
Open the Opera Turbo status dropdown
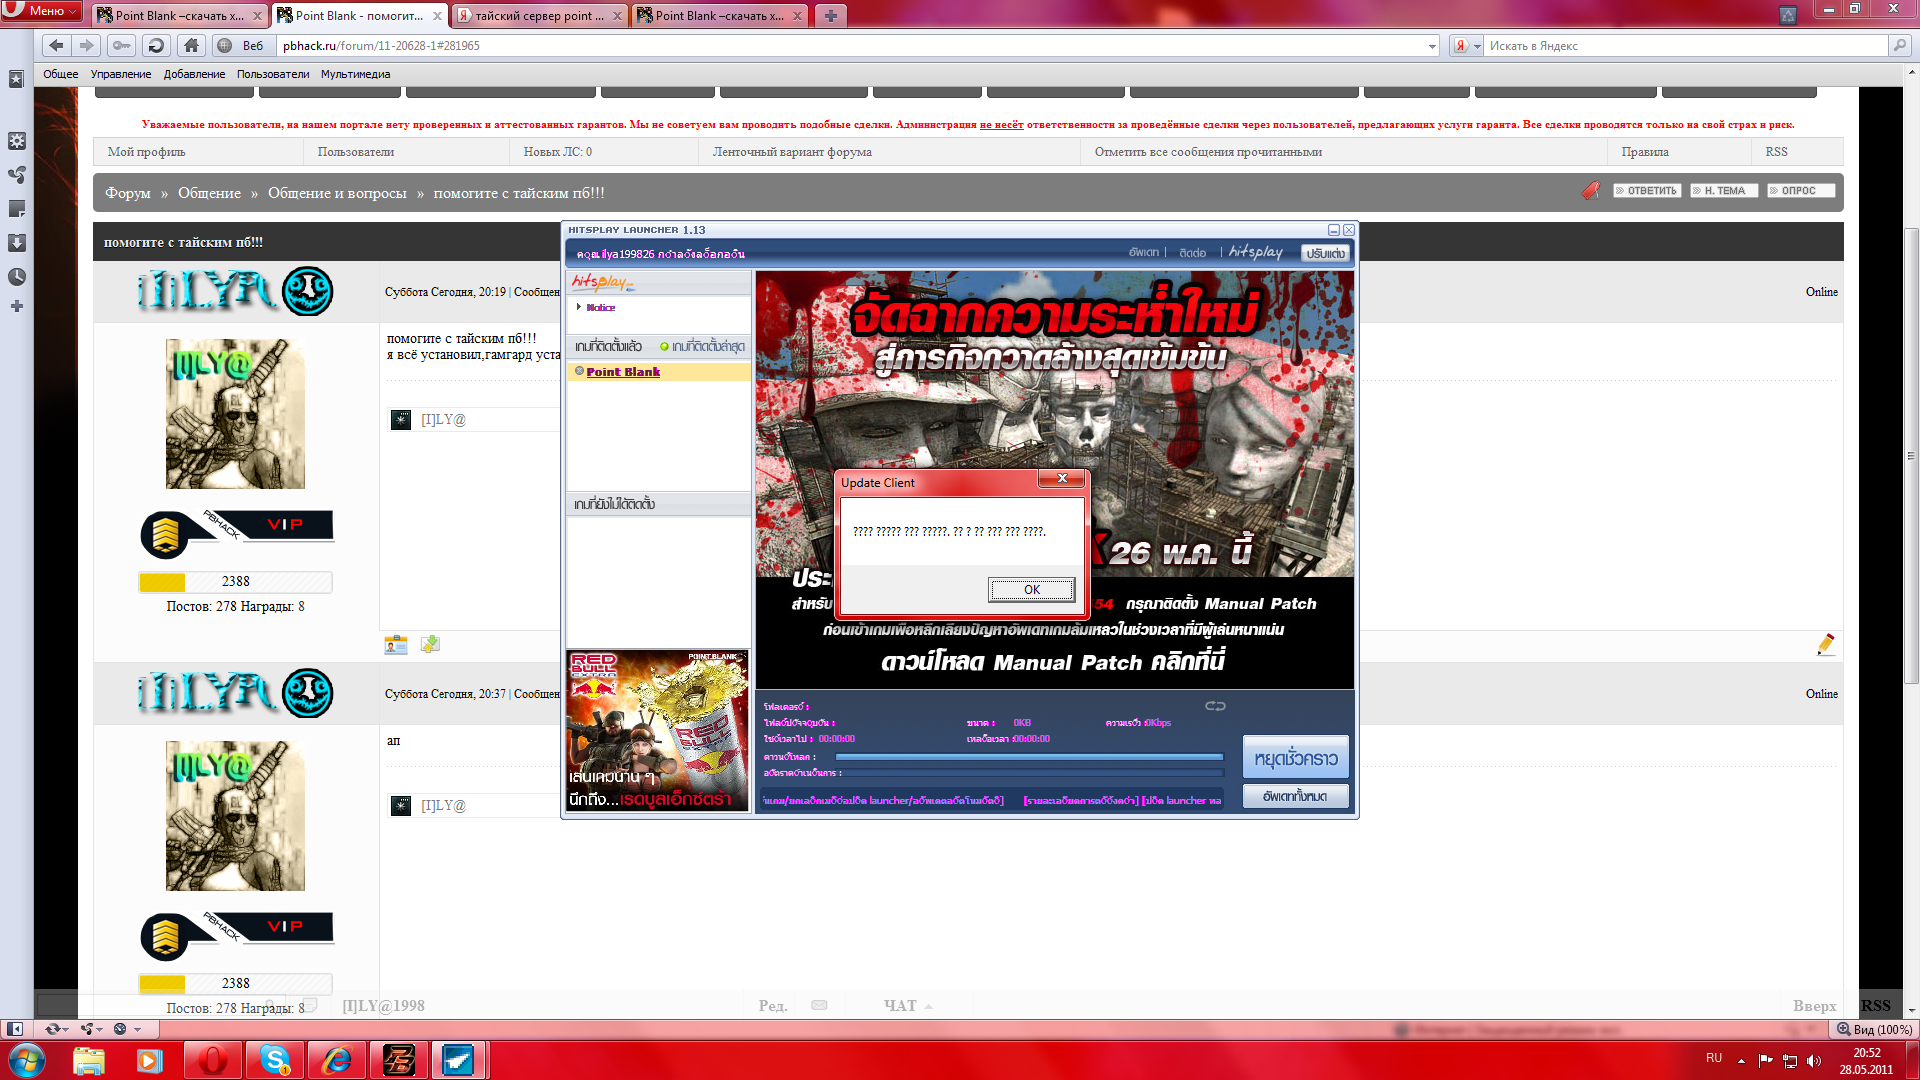(127, 1029)
